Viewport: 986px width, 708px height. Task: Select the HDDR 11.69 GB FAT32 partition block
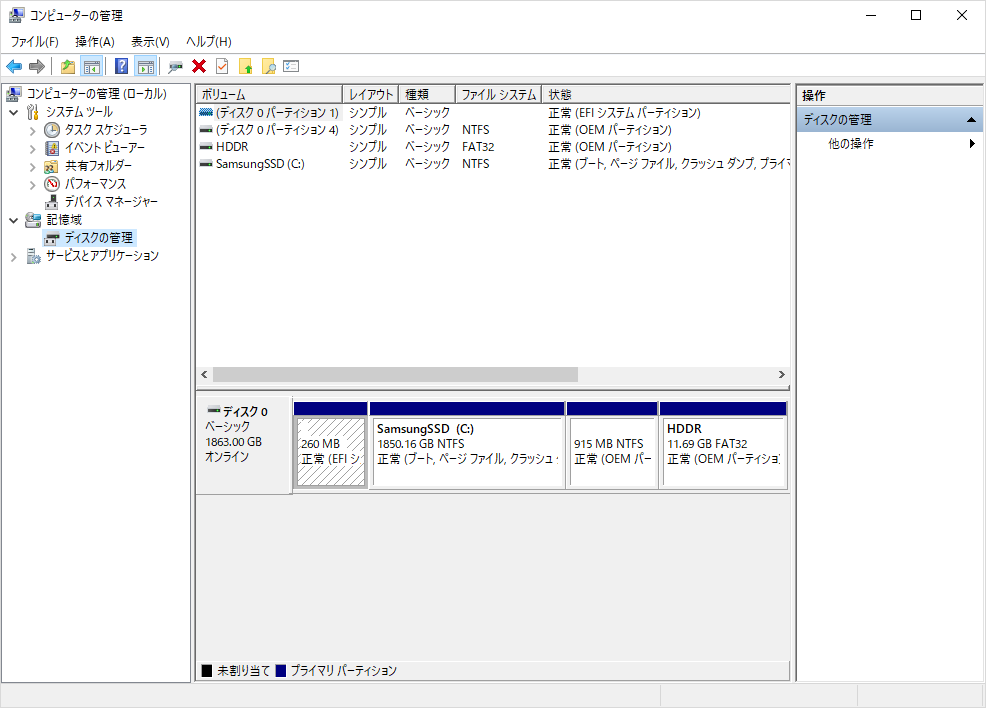click(x=723, y=445)
